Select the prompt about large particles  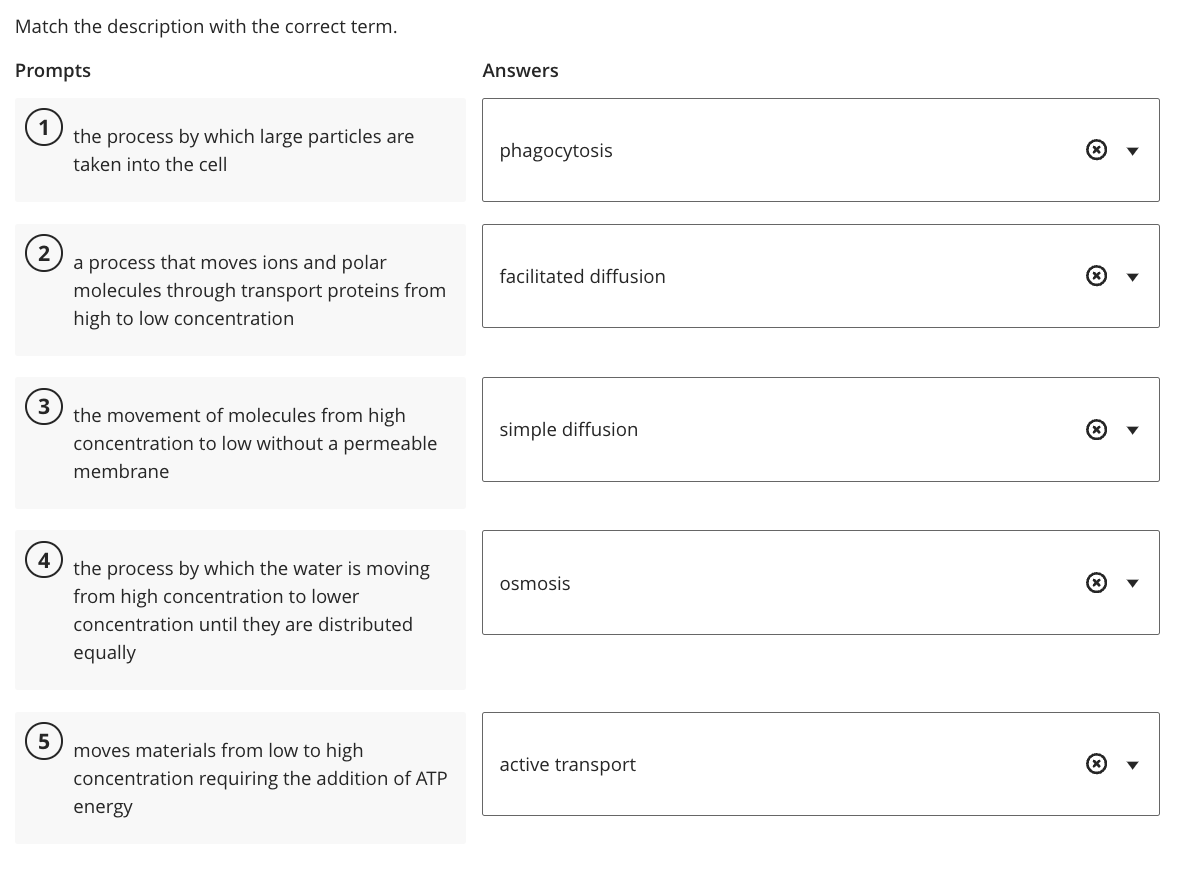coord(240,150)
